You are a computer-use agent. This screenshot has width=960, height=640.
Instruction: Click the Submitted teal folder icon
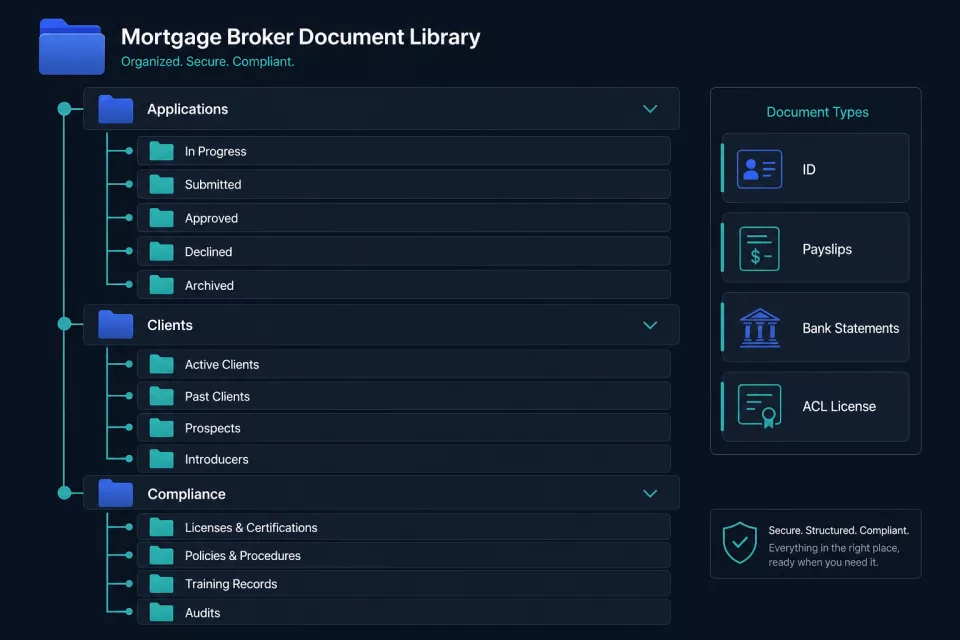(x=162, y=184)
